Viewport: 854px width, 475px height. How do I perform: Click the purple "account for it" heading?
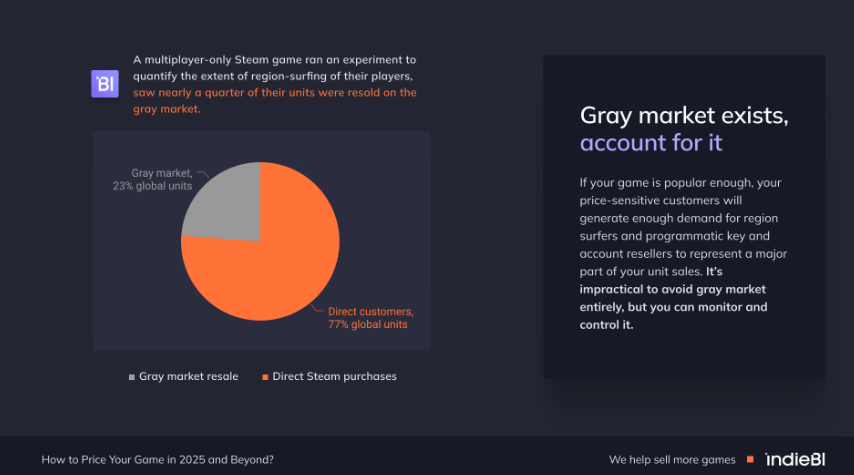point(650,142)
